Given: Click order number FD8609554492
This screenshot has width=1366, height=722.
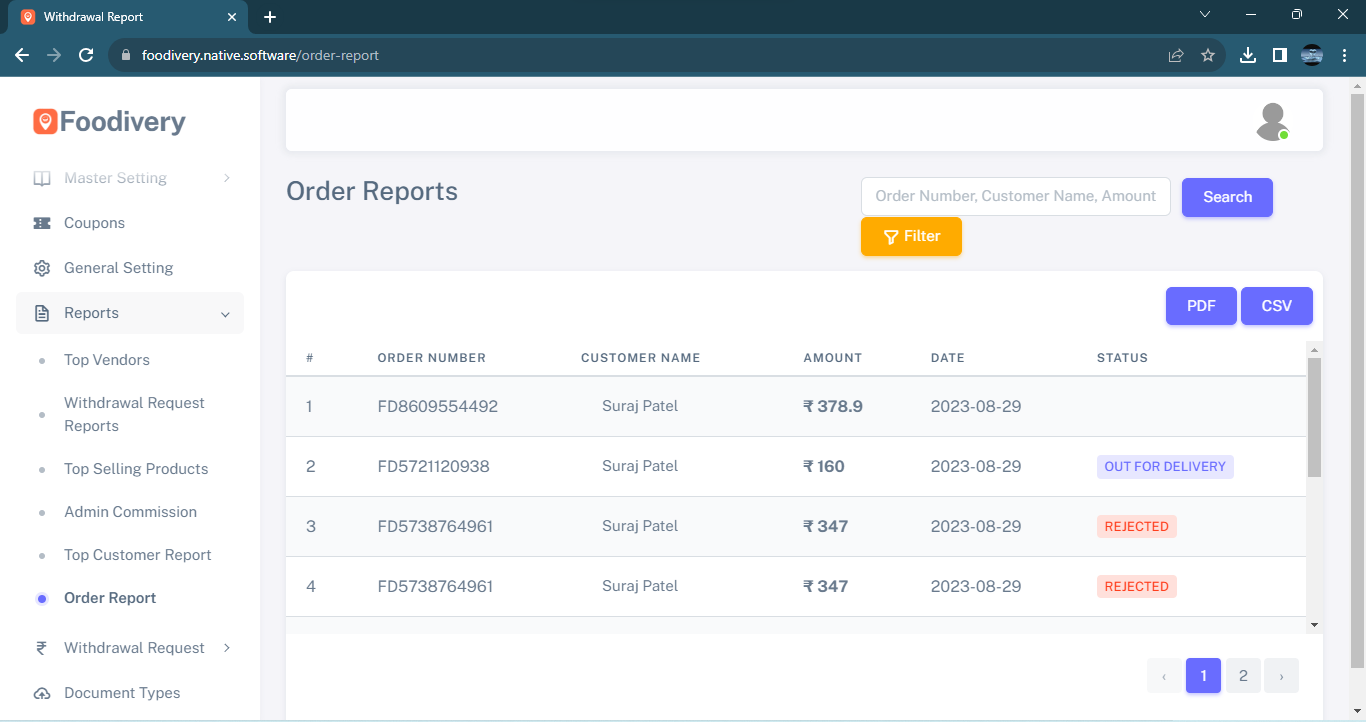Looking at the screenshot, I should [437, 407].
